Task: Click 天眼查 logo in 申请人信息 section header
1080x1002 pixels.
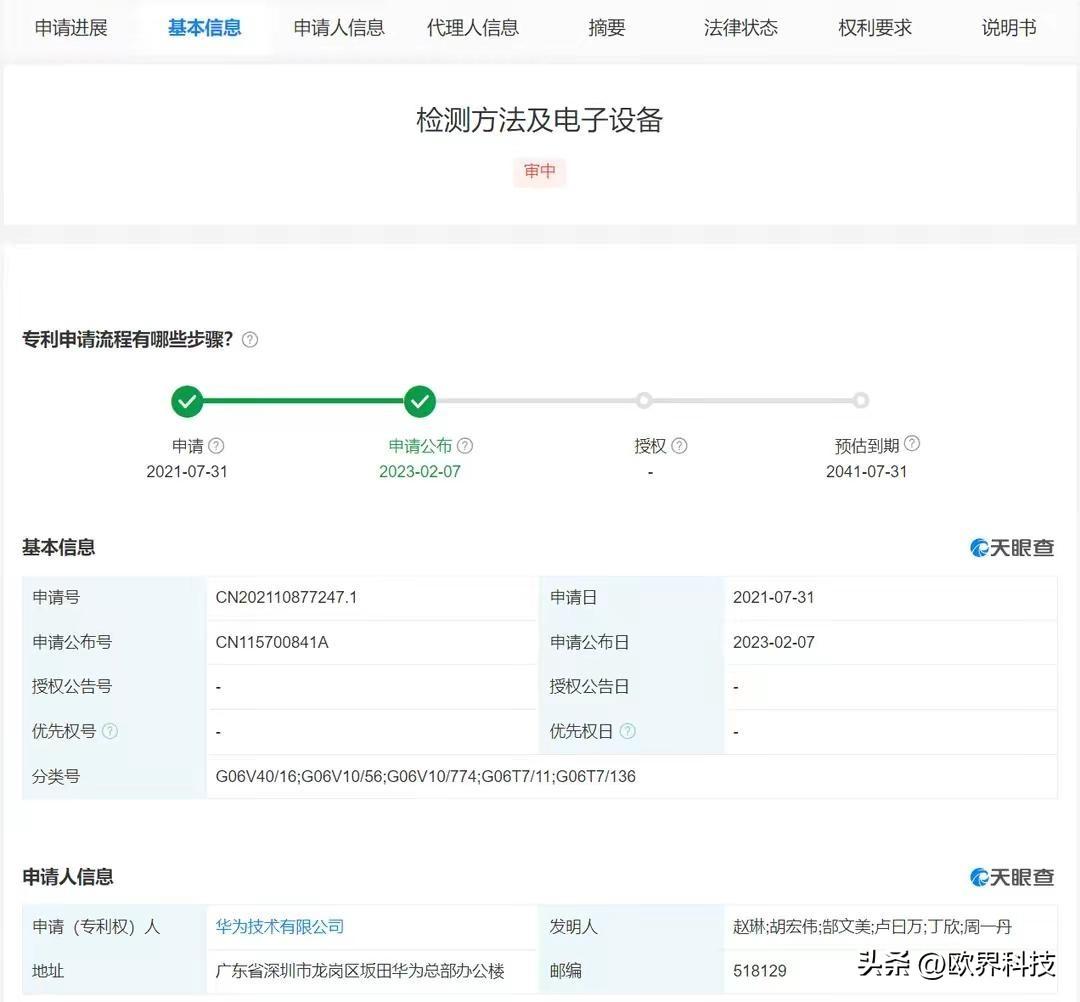Action: [1012, 877]
